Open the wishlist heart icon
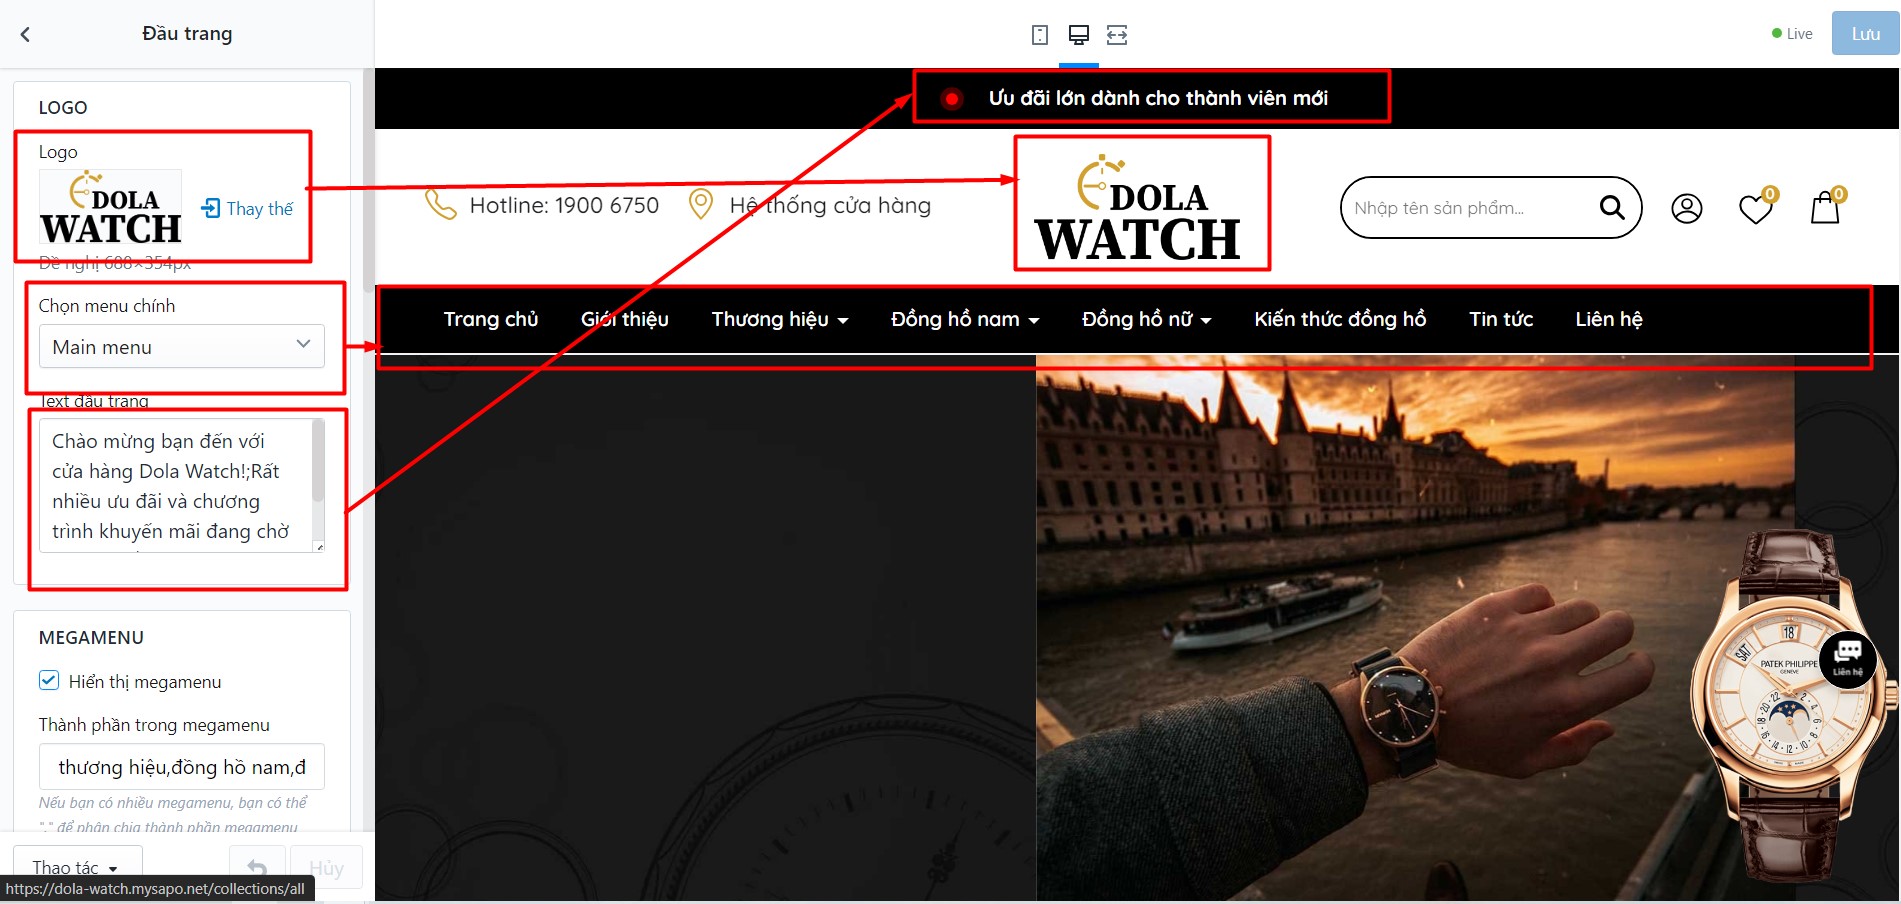This screenshot has width=1901, height=904. (x=1756, y=207)
